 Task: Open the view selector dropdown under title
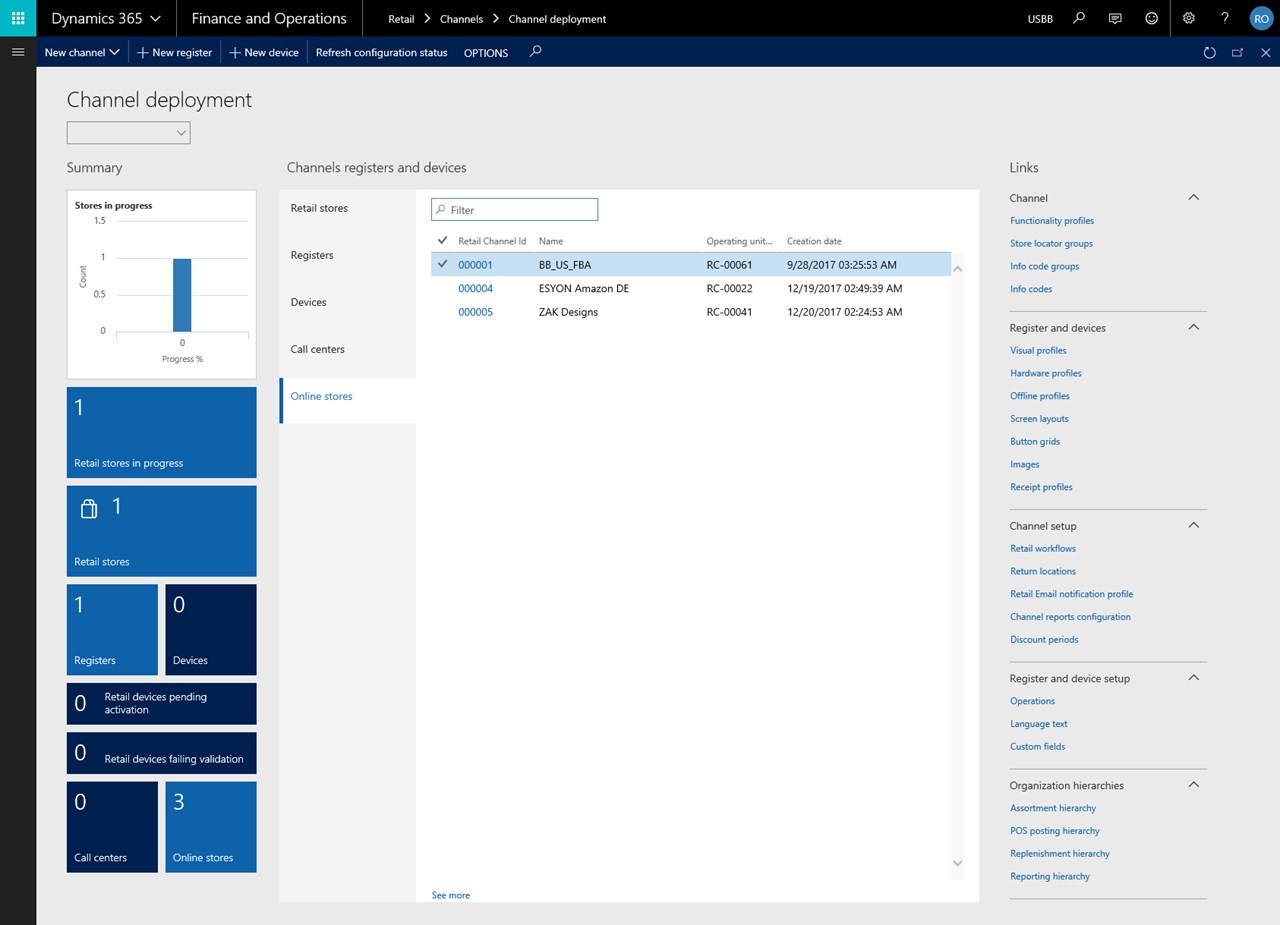tap(128, 132)
